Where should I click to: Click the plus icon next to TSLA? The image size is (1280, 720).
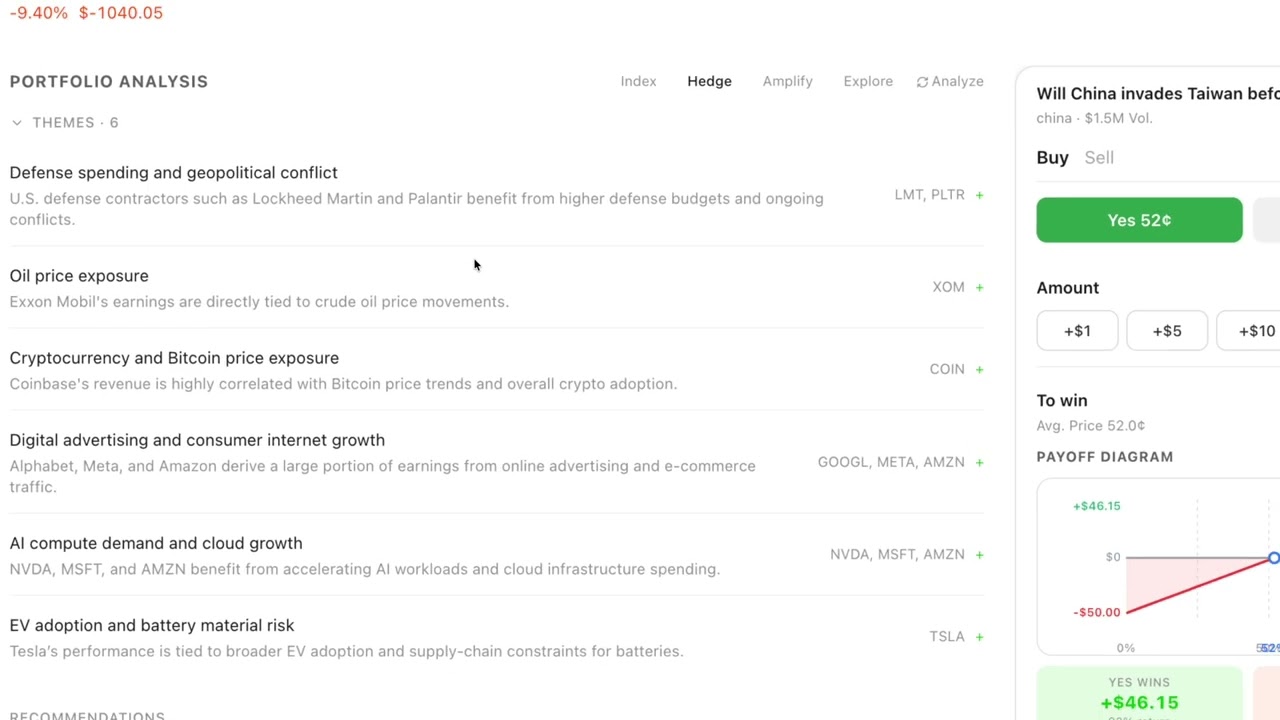(x=979, y=637)
